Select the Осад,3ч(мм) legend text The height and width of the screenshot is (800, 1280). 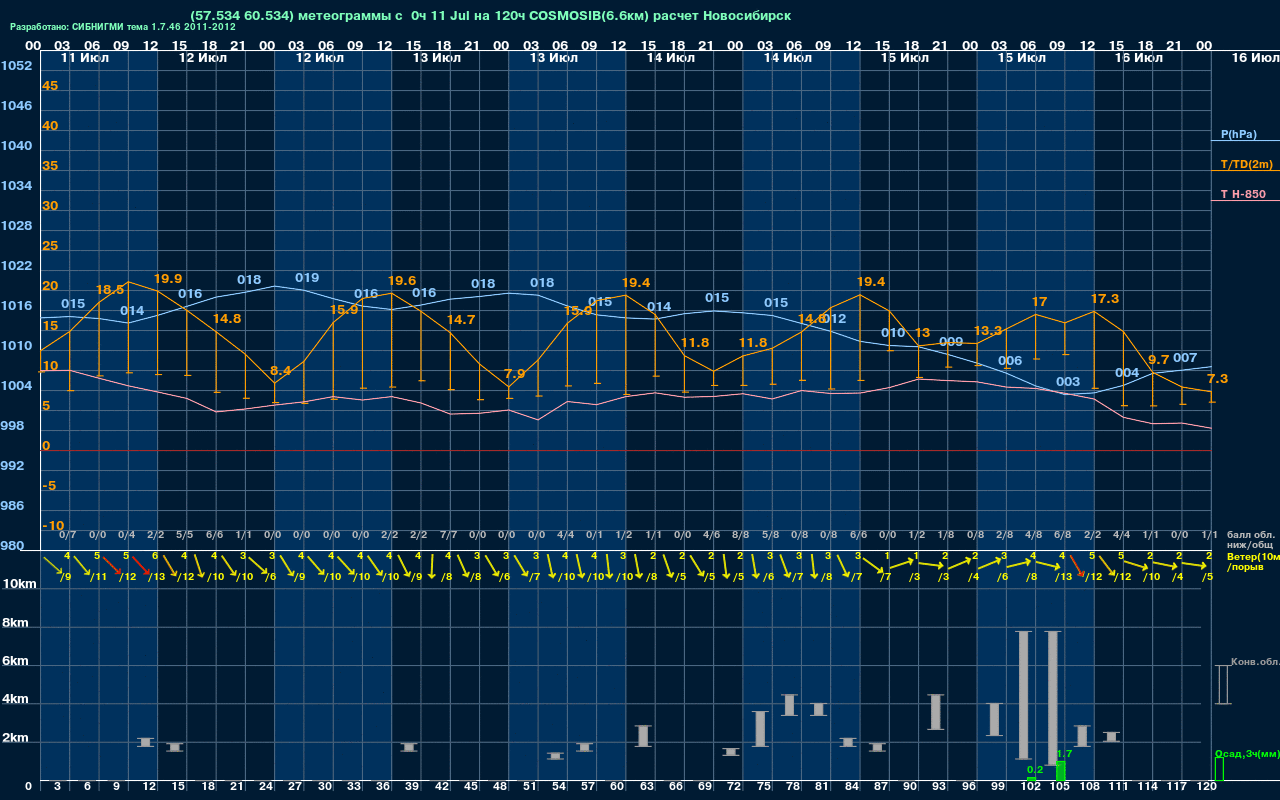1246,753
